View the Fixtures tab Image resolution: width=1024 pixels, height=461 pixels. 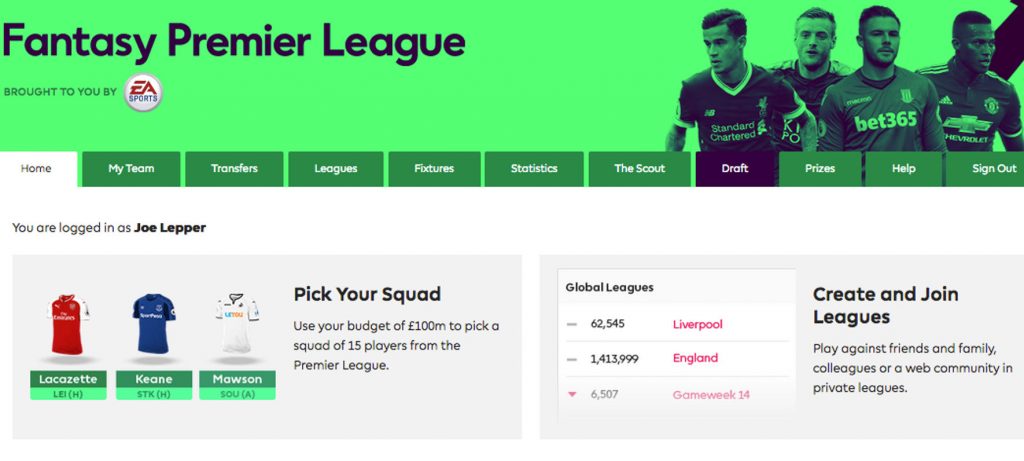point(434,169)
